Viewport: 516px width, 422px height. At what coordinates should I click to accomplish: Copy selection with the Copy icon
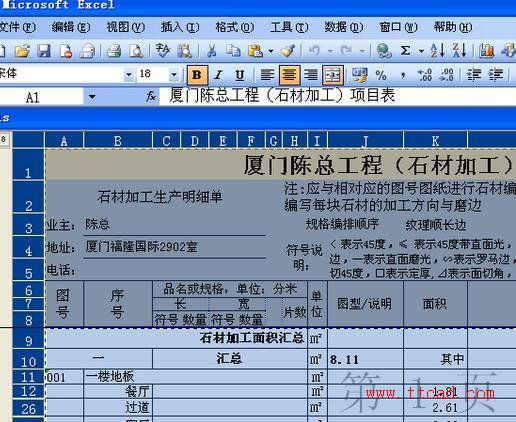[233, 51]
